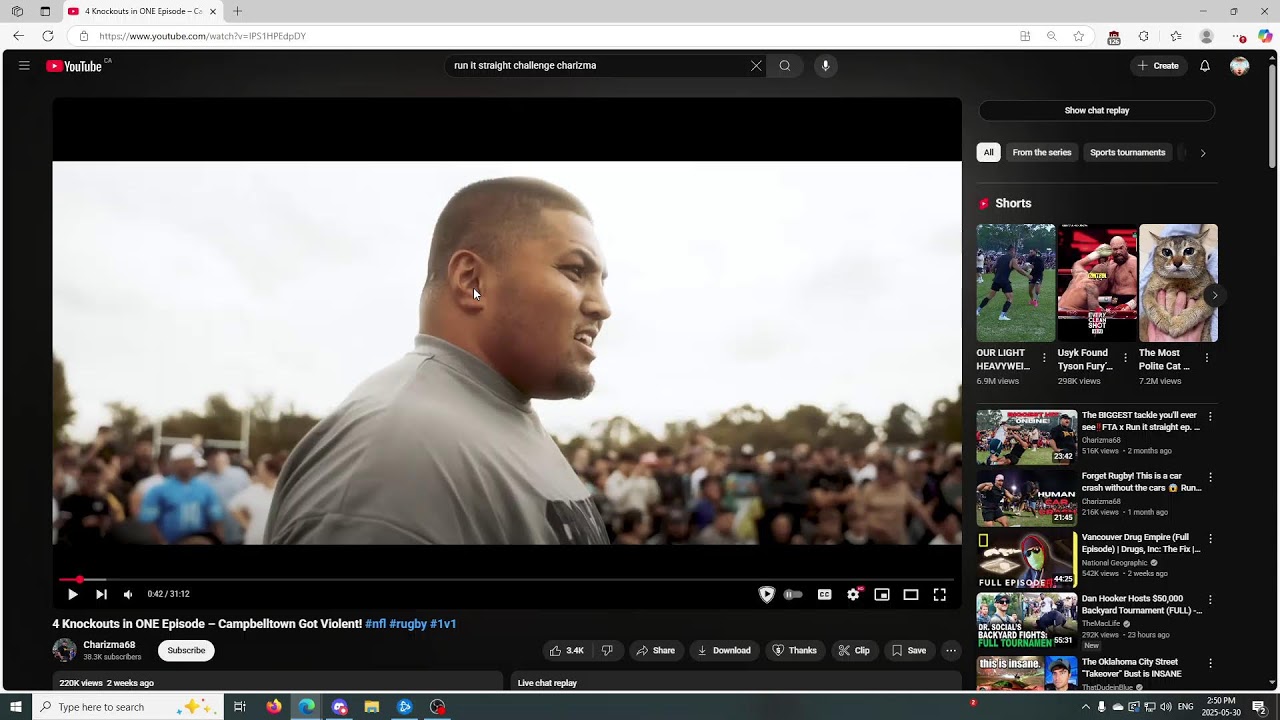Open video settings gear
The image size is (1280, 720).
click(x=853, y=594)
